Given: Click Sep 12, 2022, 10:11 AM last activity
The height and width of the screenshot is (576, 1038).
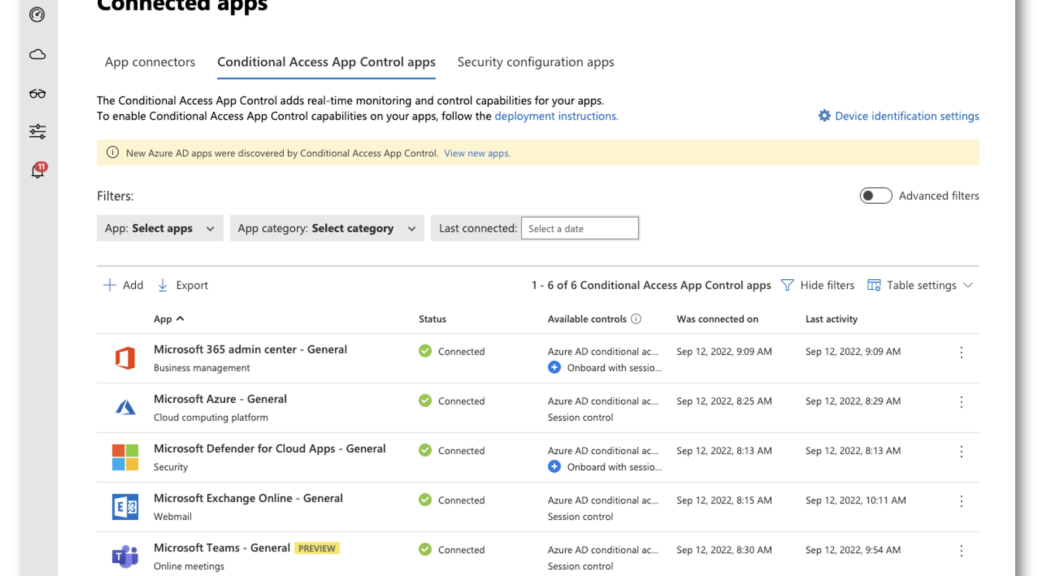Looking at the screenshot, I should [855, 501].
